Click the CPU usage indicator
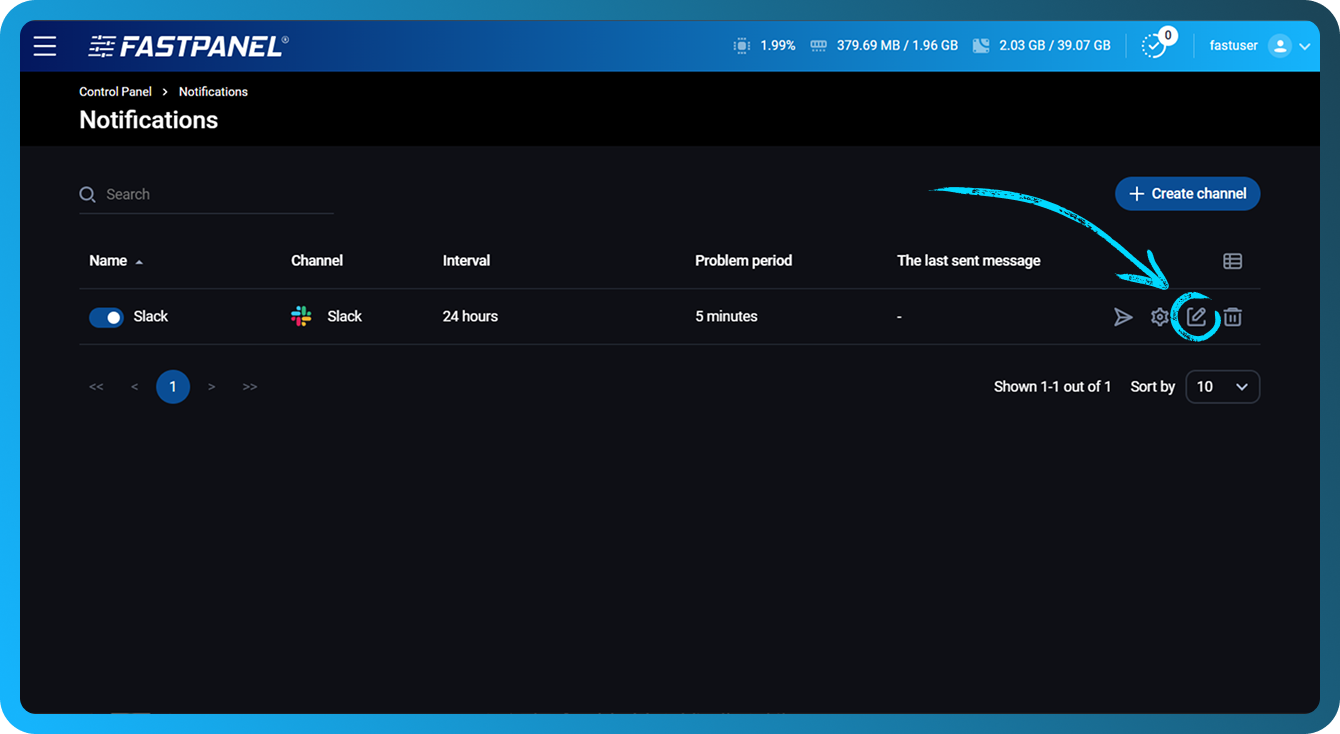This screenshot has height=734, width=1340. click(764, 46)
